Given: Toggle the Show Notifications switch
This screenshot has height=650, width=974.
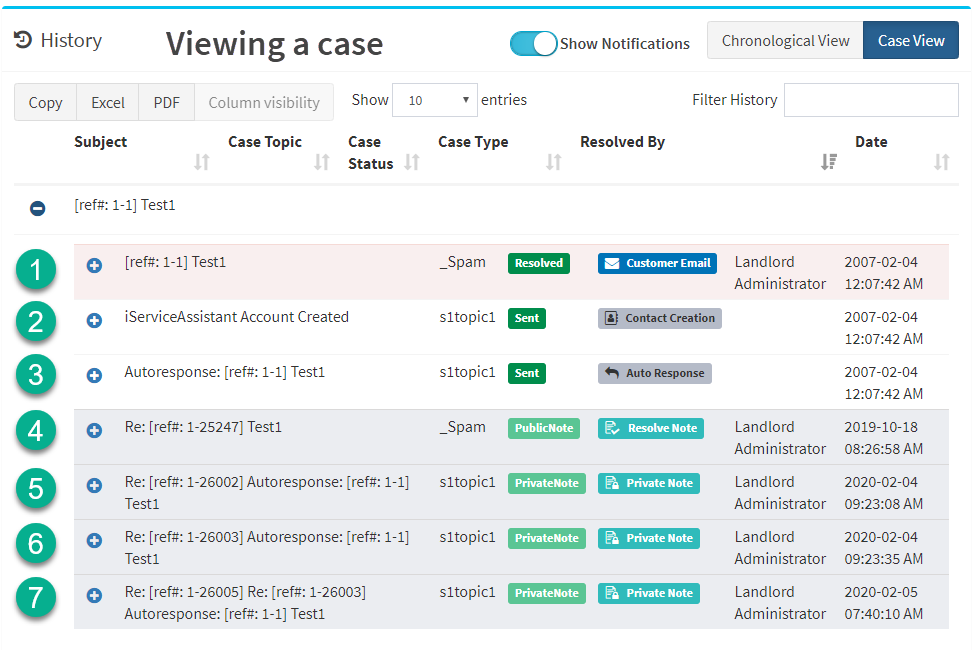Looking at the screenshot, I should tap(533, 43).
